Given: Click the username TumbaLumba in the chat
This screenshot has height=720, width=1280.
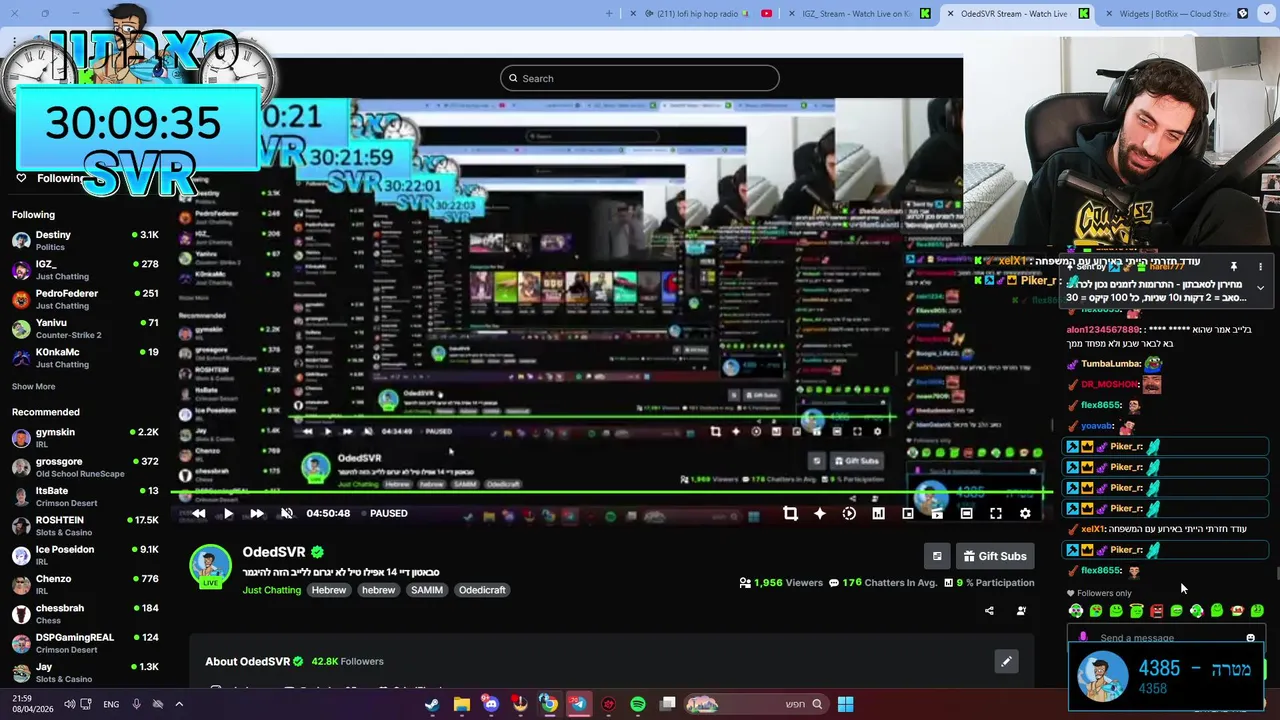Looking at the screenshot, I should coord(1111,364).
